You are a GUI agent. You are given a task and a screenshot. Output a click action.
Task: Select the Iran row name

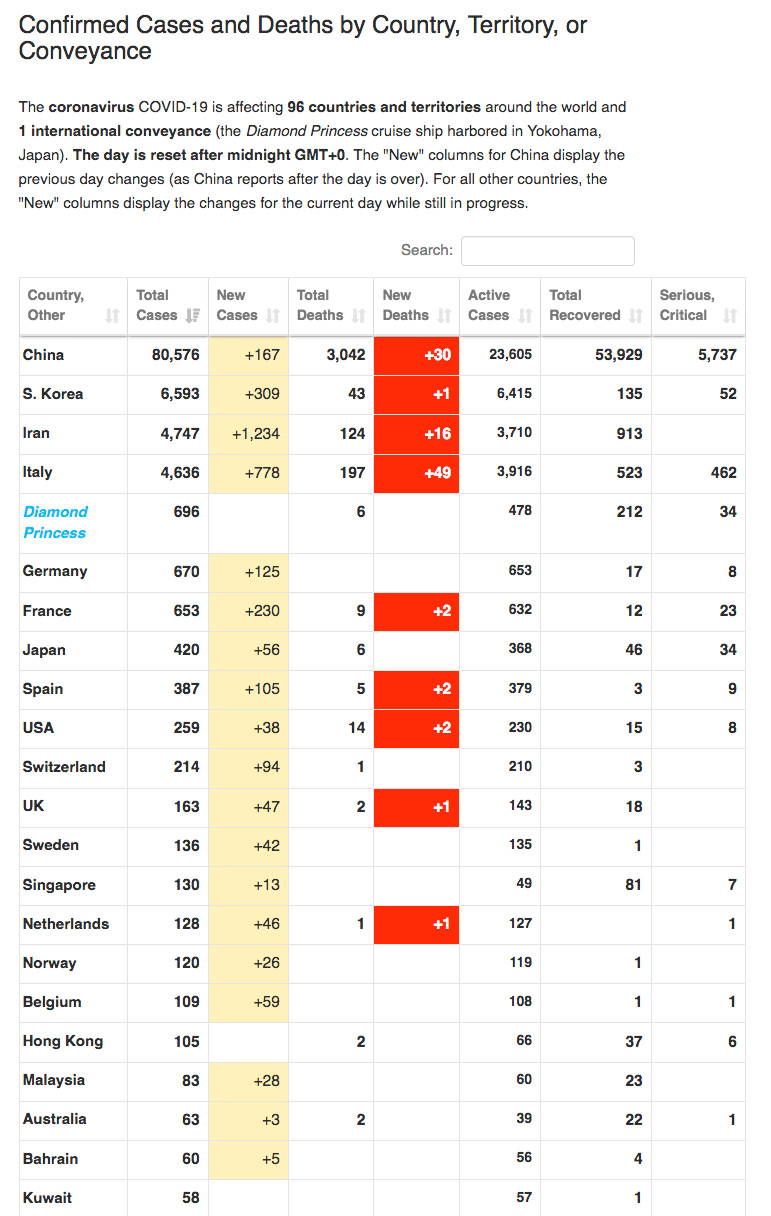36,433
